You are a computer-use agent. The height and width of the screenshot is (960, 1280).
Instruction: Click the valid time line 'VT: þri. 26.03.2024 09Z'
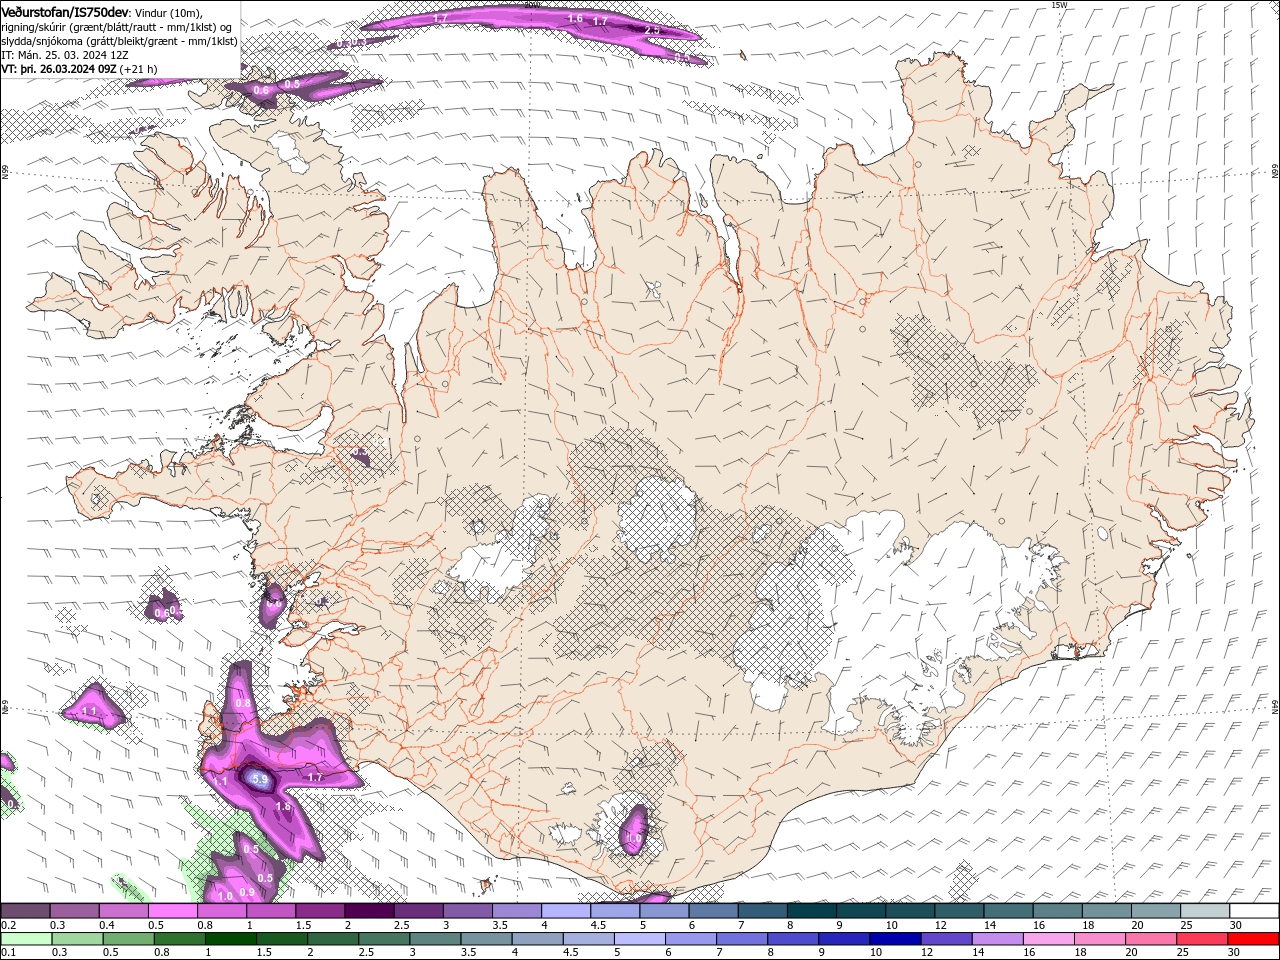(x=59, y=69)
